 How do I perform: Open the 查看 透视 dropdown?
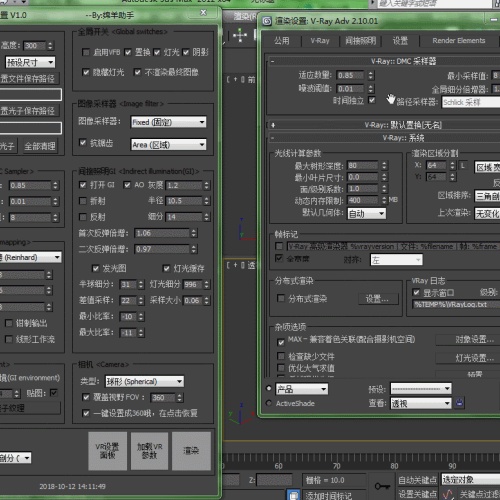pos(421,404)
